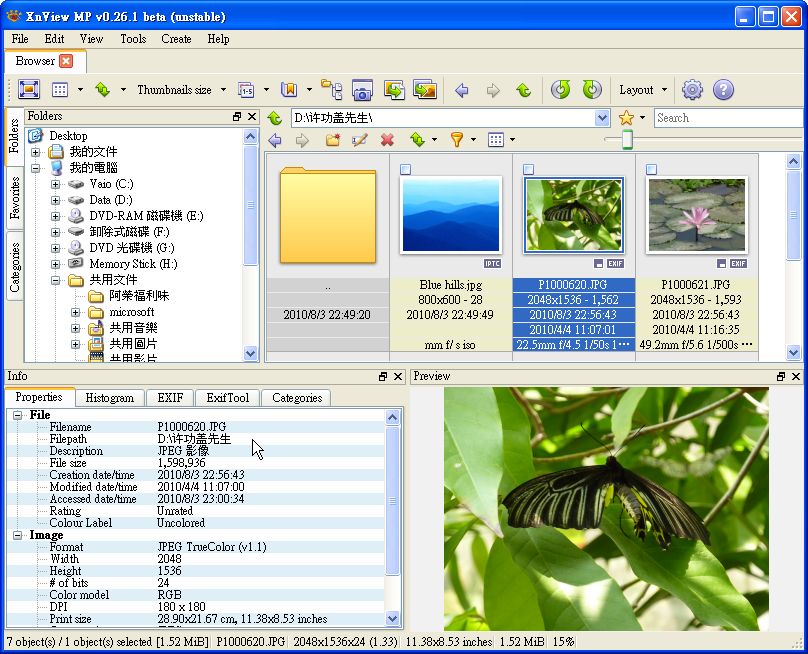This screenshot has width=808, height=654.
Task: Tick checkbox on P1000621.JPG thumbnail
Action: tap(651, 170)
